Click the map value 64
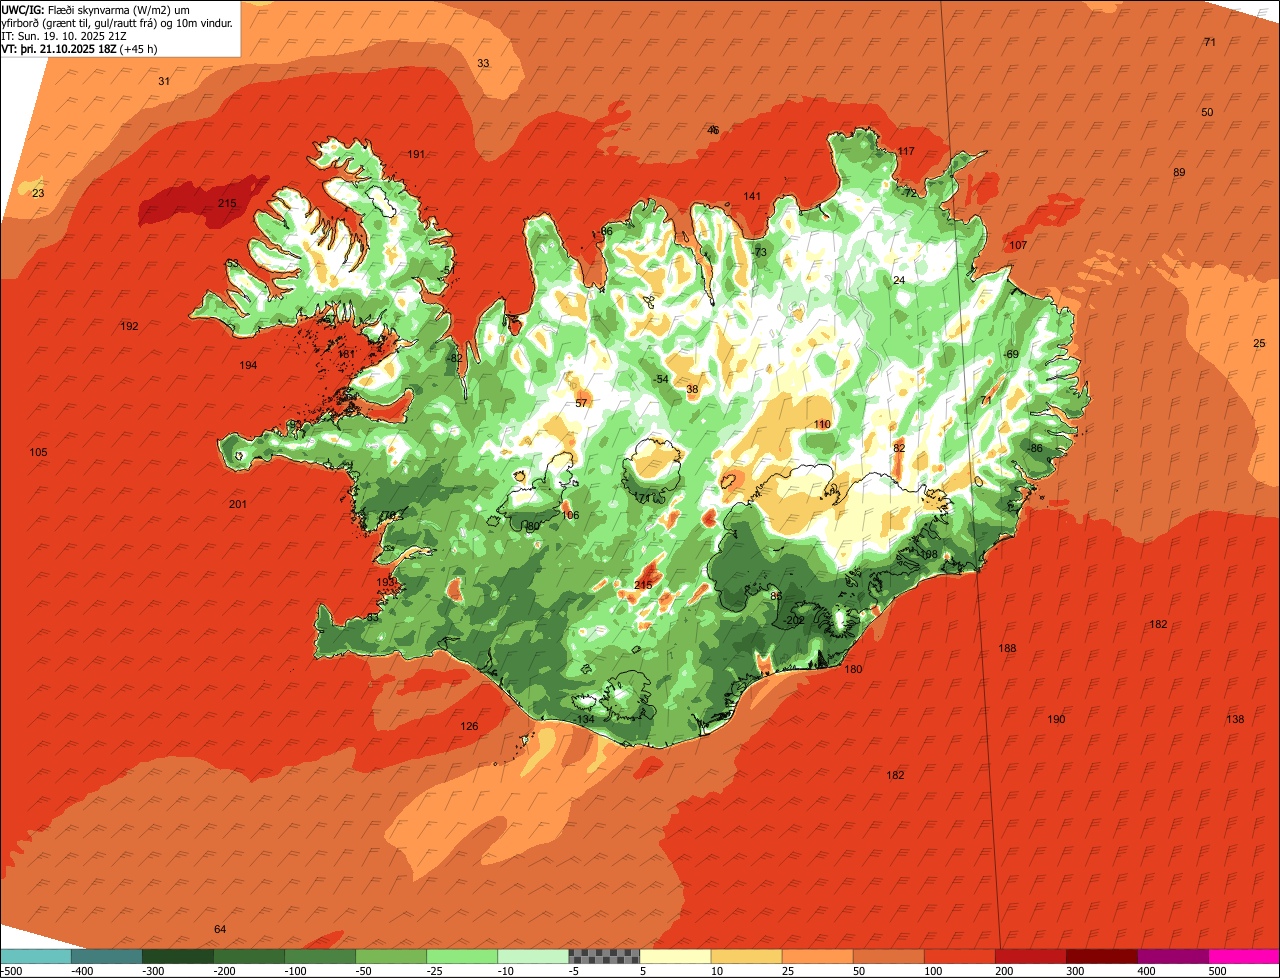The image size is (1280, 978). pyautogui.click(x=220, y=929)
